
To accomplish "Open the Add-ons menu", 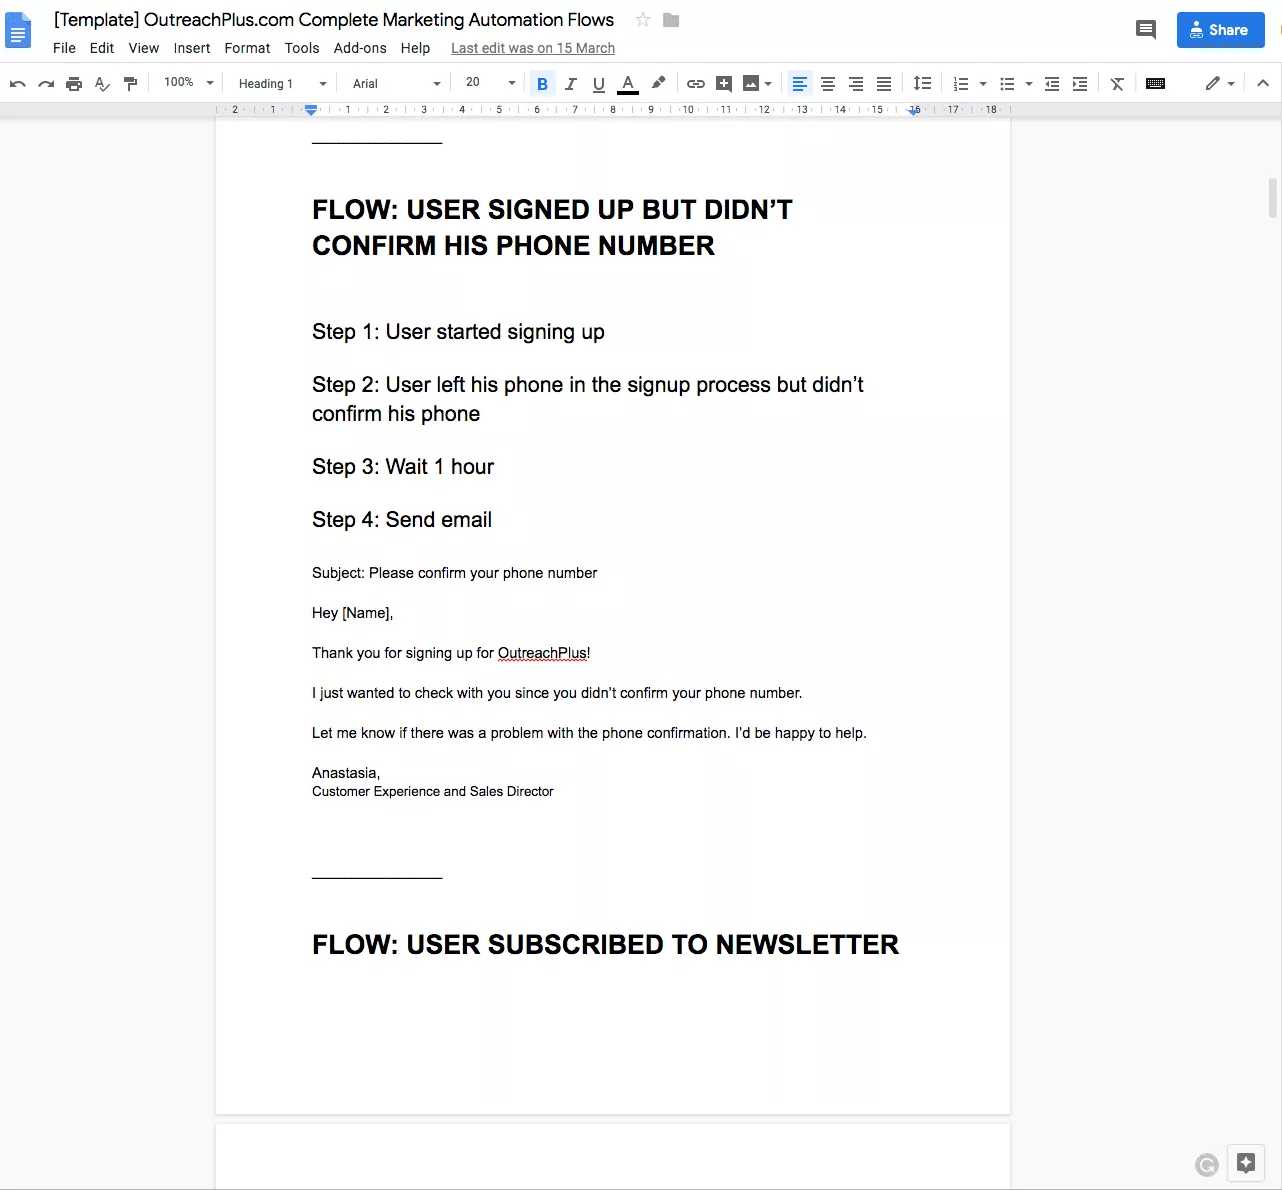I will [360, 48].
